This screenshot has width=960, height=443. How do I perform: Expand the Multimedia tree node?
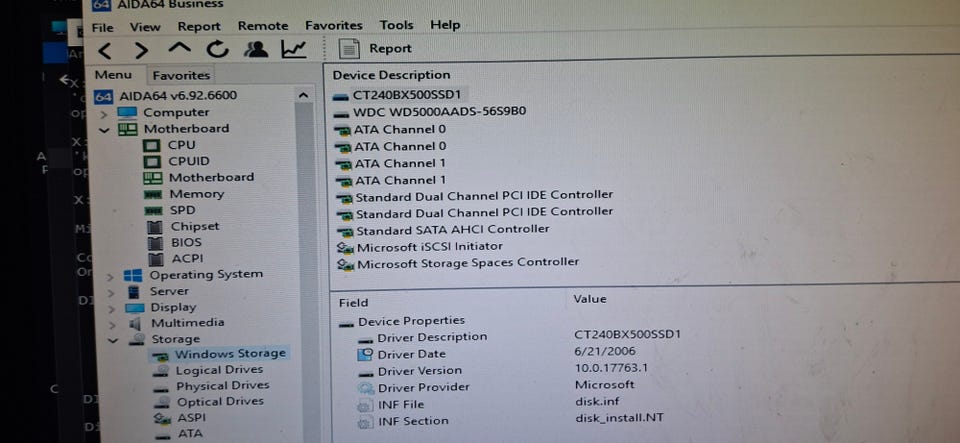112,324
